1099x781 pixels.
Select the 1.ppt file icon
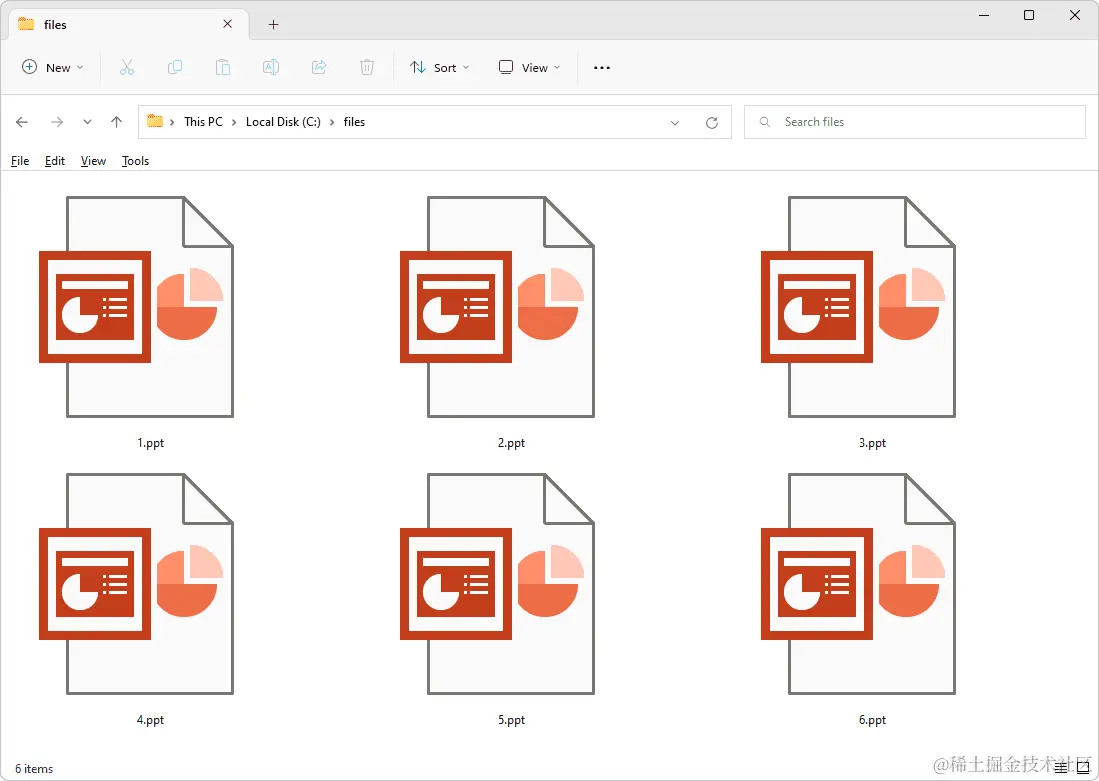click(136, 307)
